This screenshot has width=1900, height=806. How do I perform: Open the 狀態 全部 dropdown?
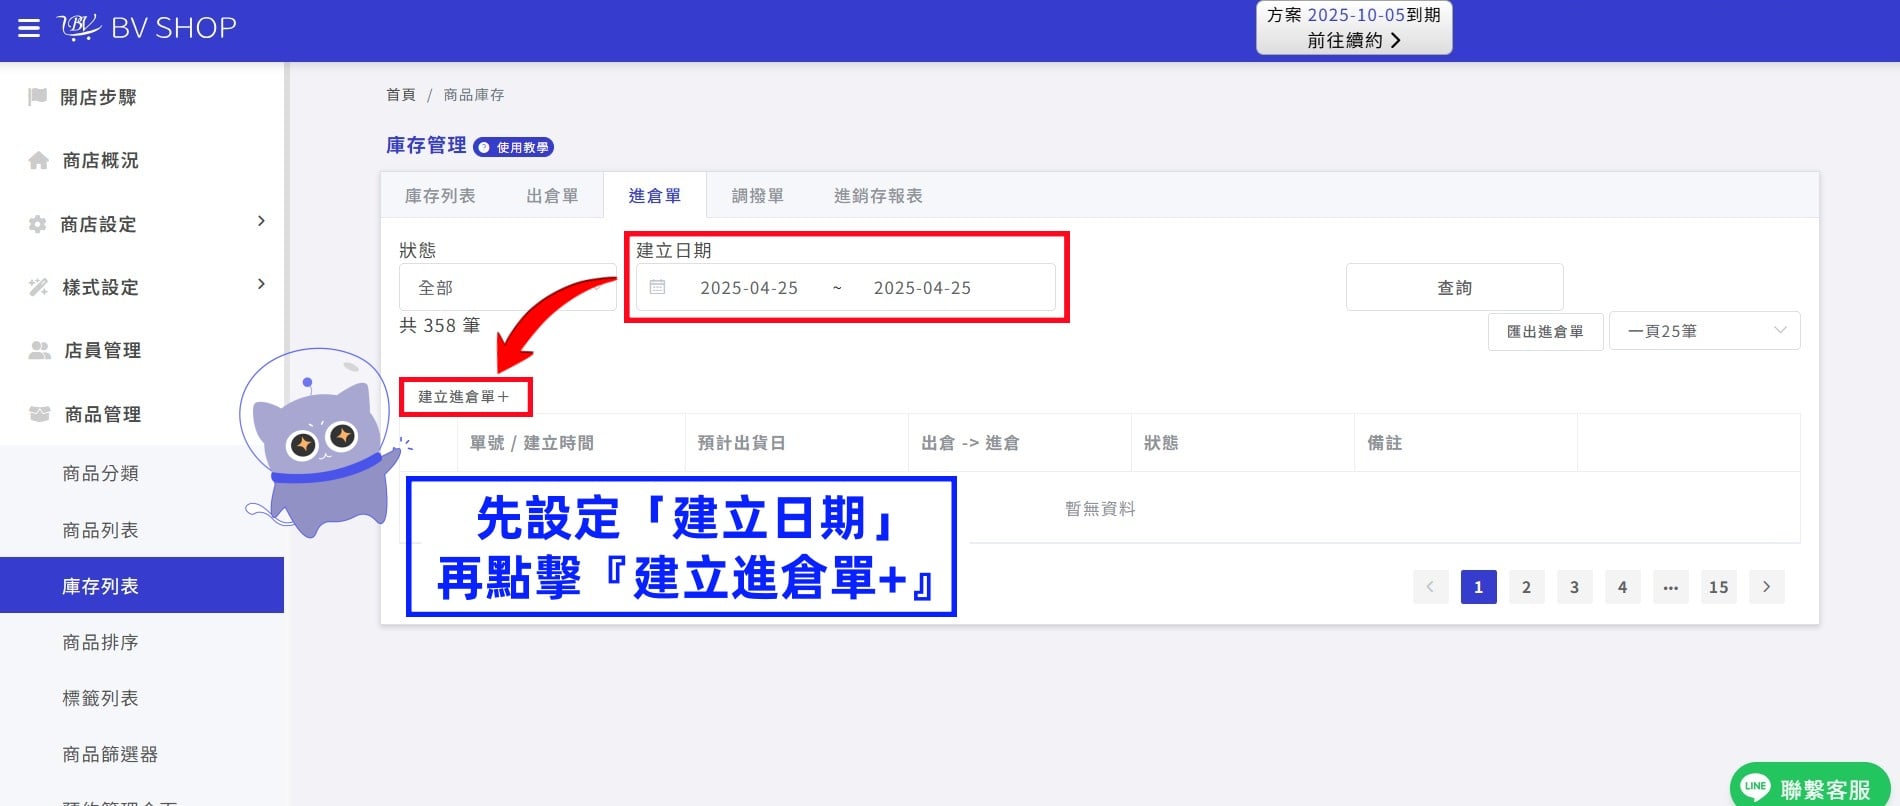[x=508, y=287]
